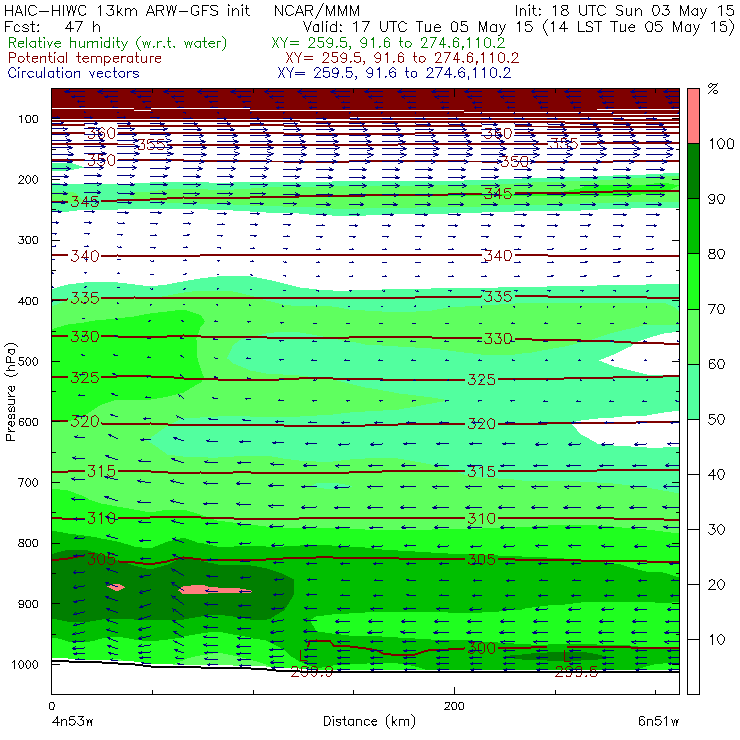Click the 'Pressure (hPa)' axis title
The width and height of the screenshot is (740, 740).
10,392
